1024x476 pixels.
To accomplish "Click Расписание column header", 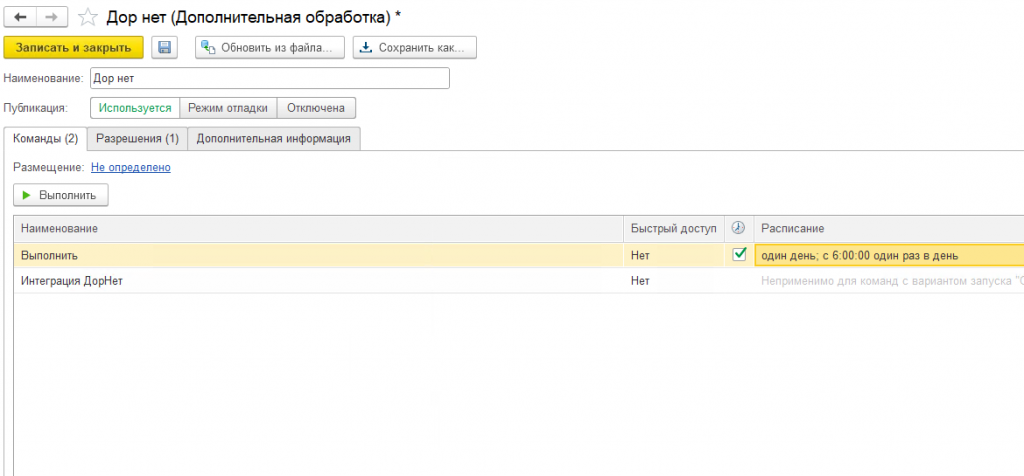I will tap(889, 229).
